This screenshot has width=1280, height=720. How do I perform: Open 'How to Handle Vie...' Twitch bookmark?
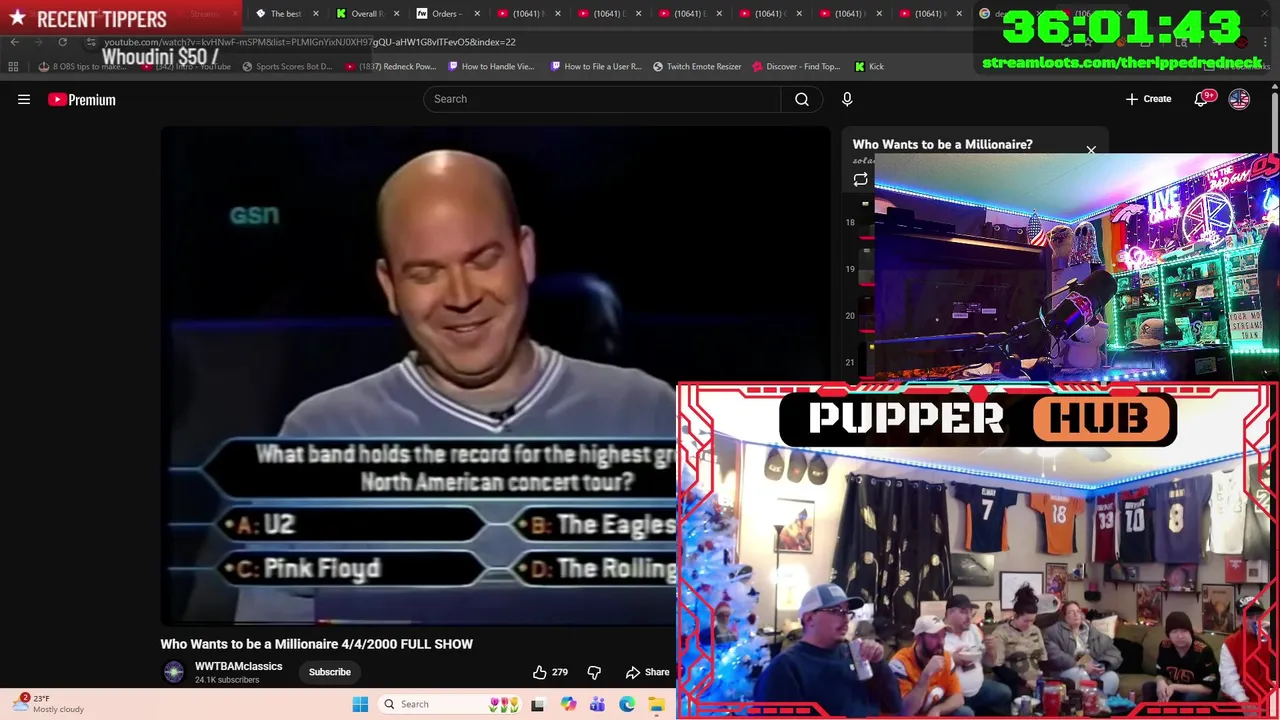(x=491, y=66)
